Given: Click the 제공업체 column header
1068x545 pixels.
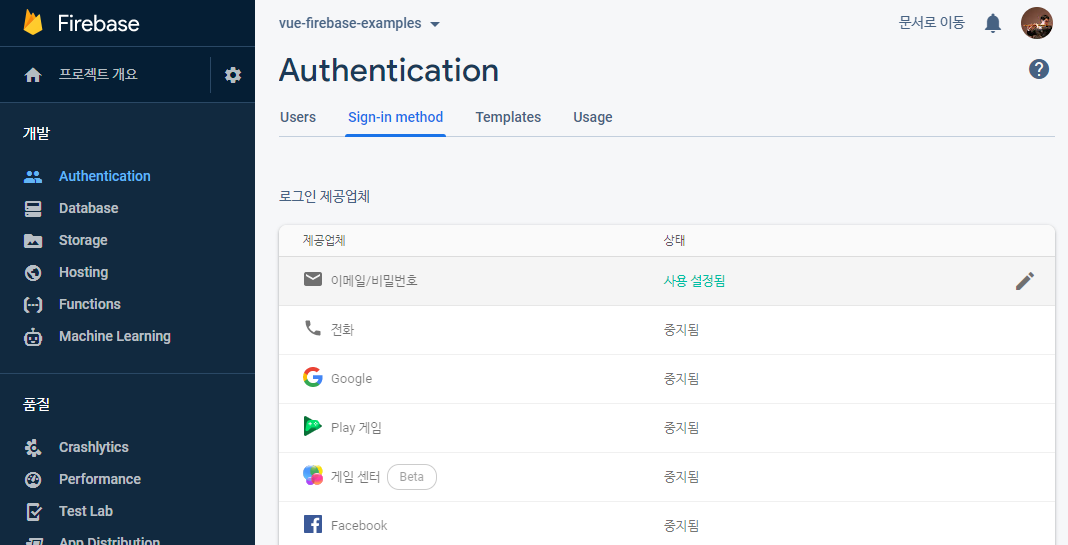Looking at the screenshot, I should (324, 240).
